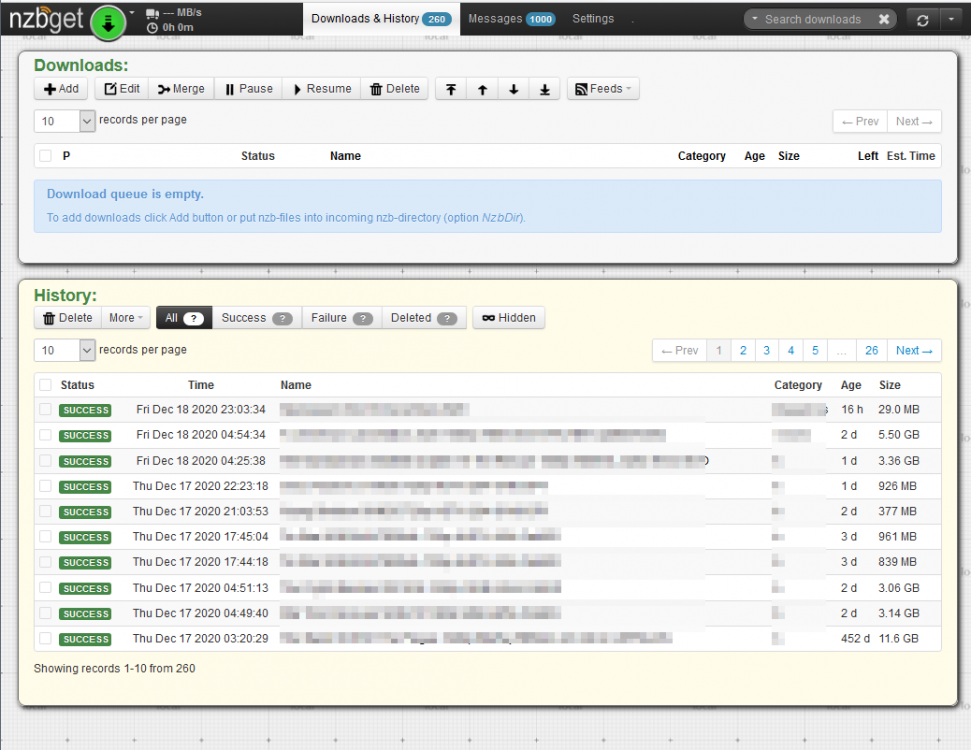971x750 pixels.
Task: Check the row dated Dec 18 2020 04:25:38
Action: [x=45, y=461]
